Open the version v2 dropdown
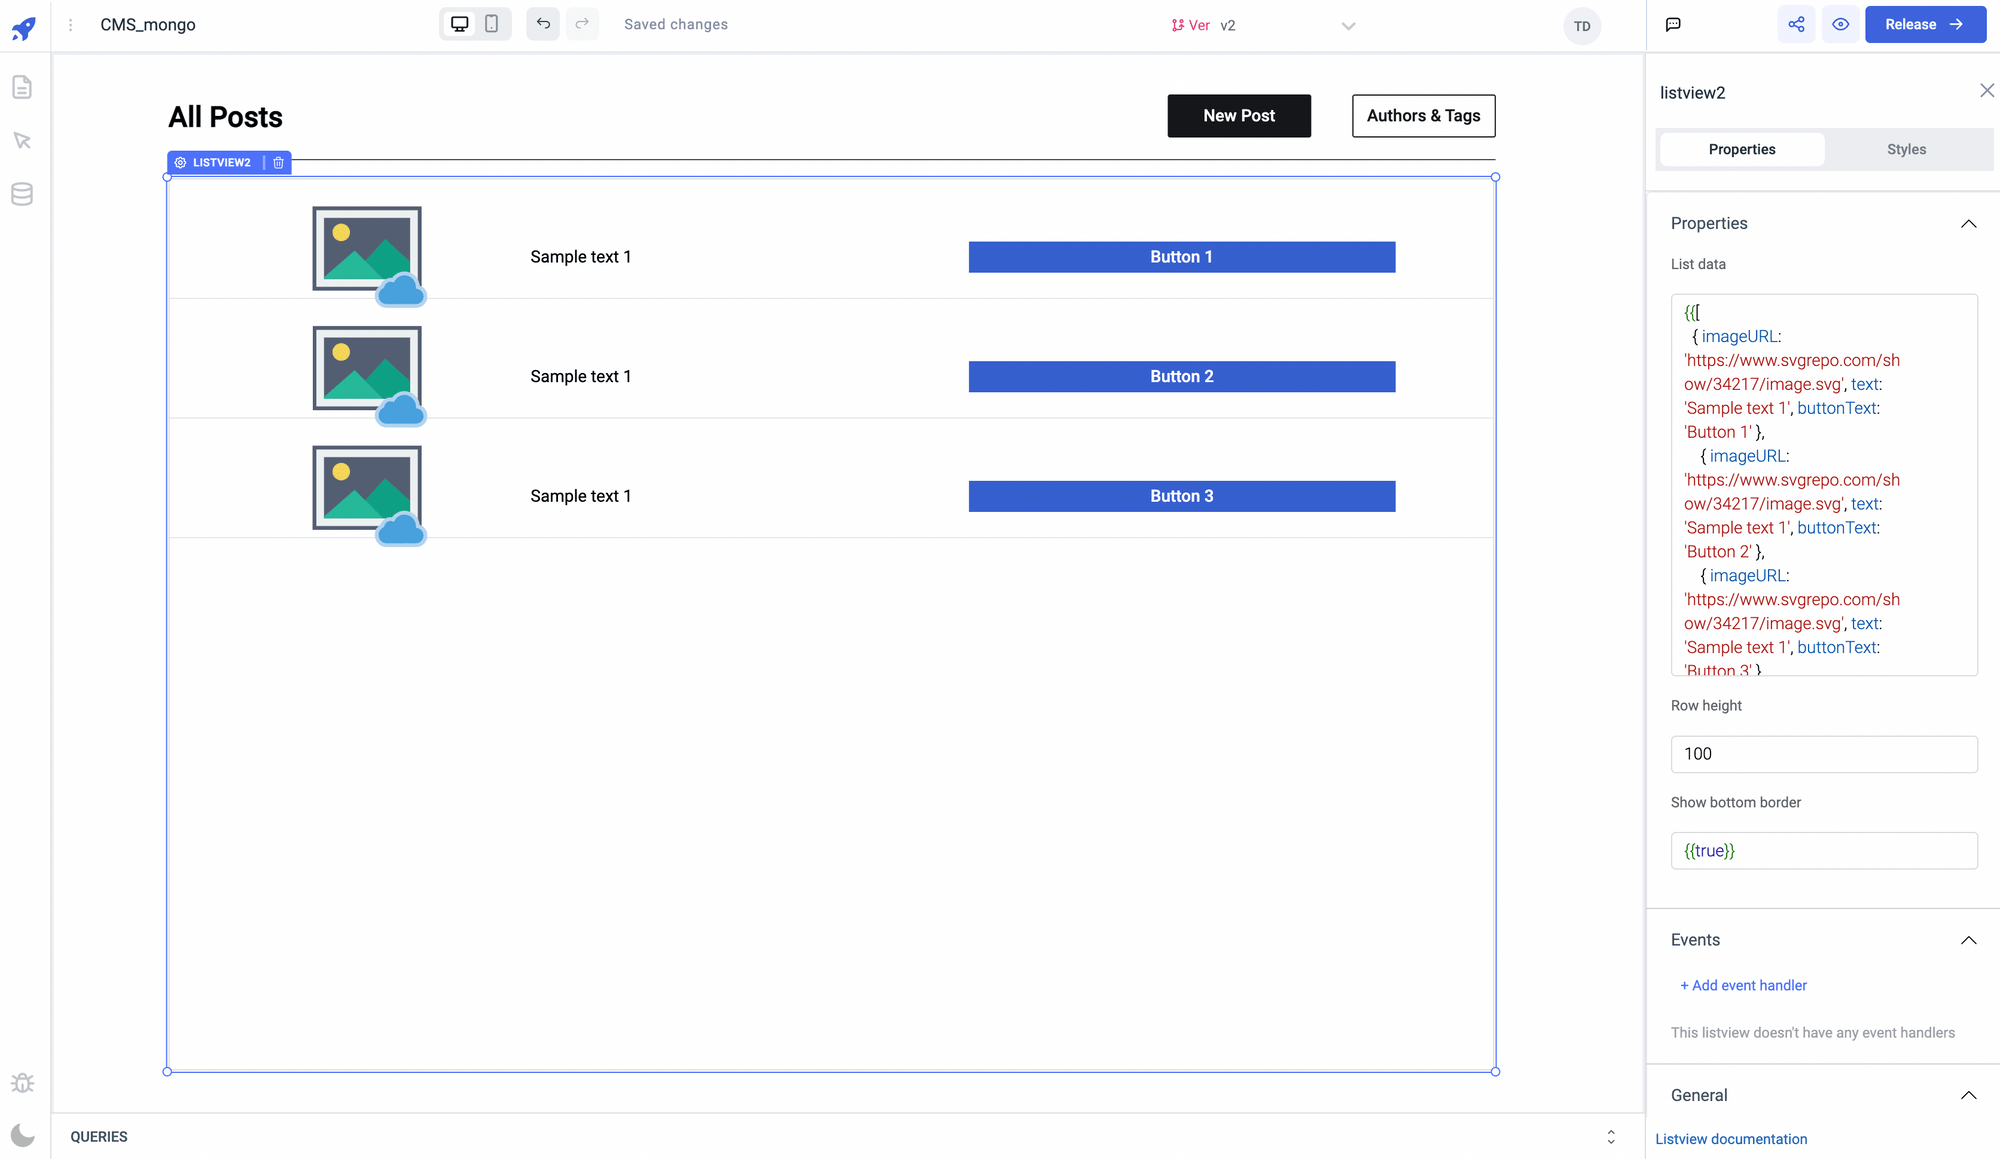2000x1159 pixels. [1348, 26]
